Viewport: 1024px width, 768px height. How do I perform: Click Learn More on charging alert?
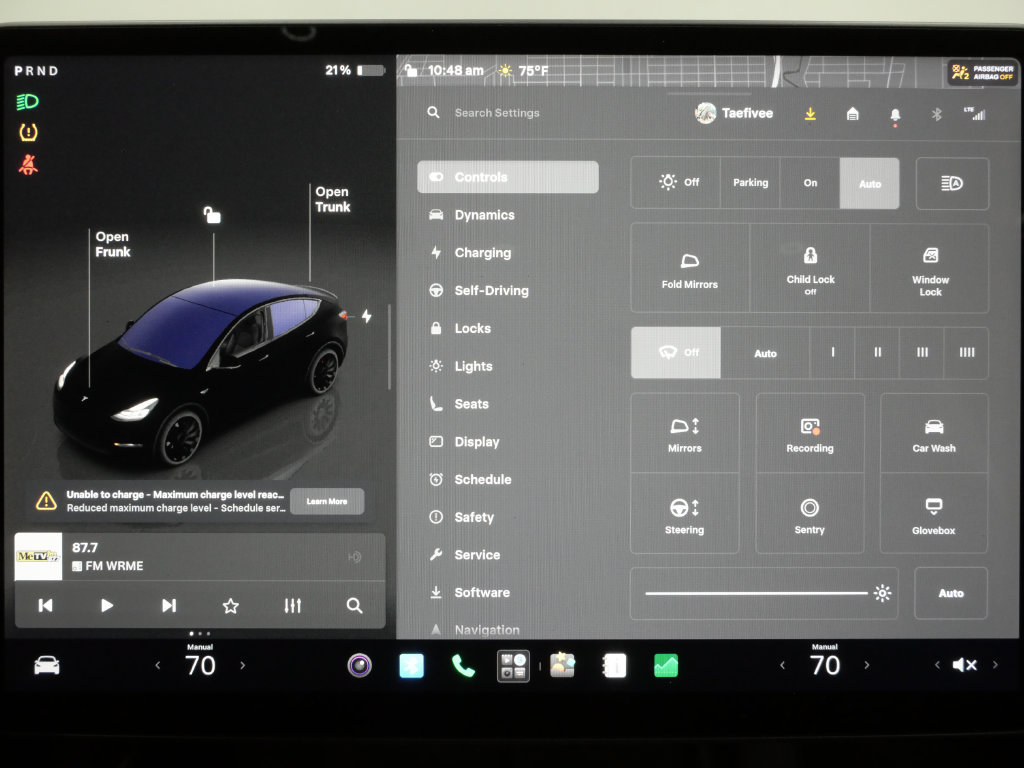coord(327,501)
